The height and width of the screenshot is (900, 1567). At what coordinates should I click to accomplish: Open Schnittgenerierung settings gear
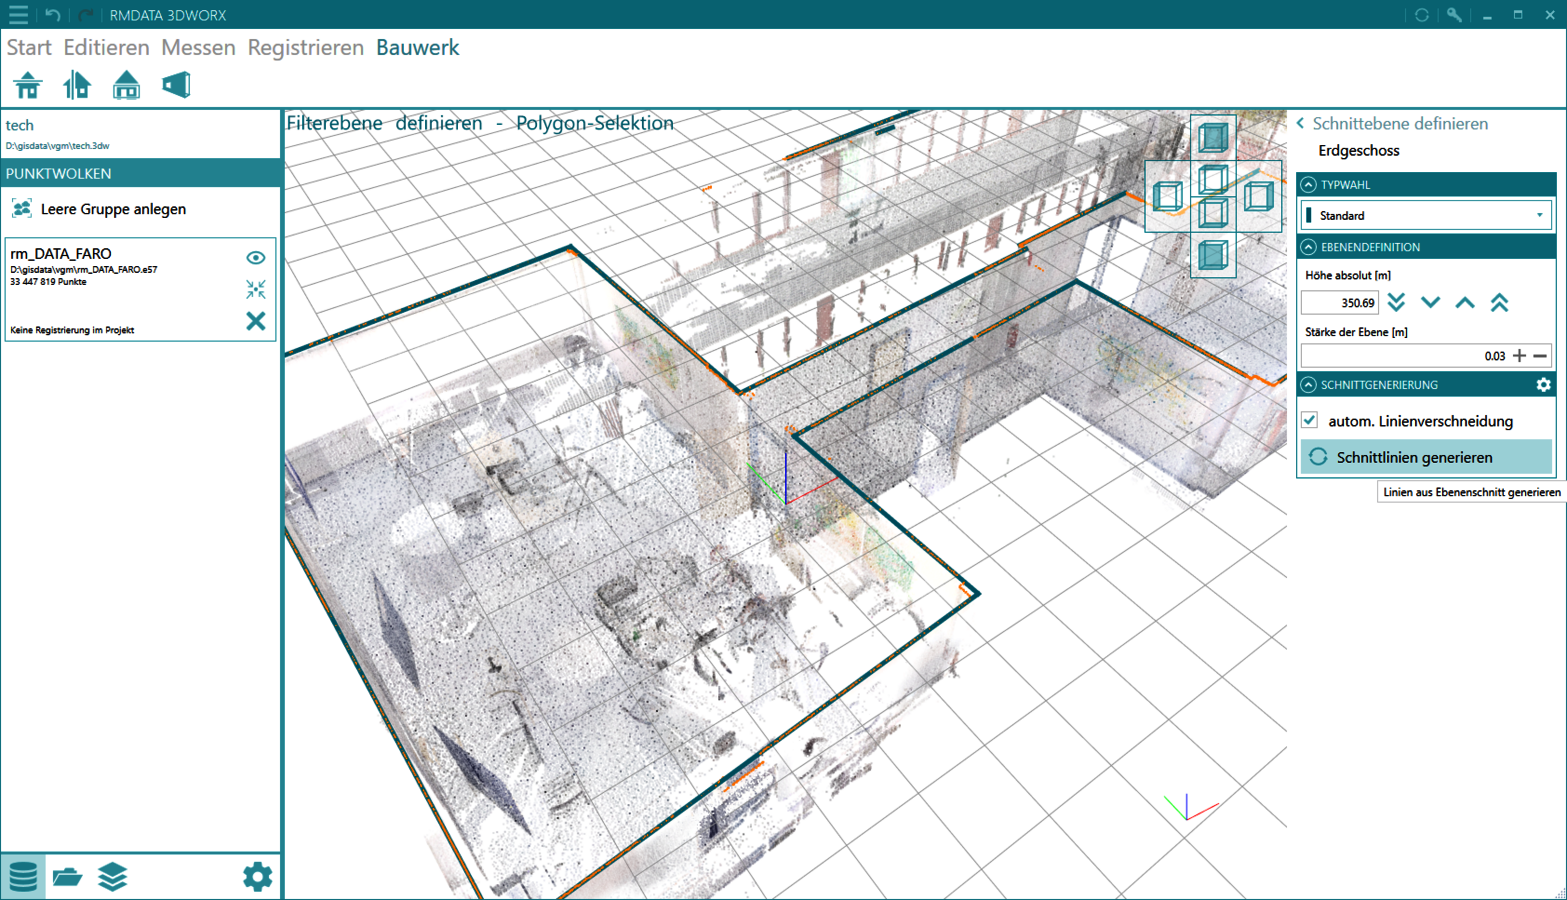point(1543,385)
